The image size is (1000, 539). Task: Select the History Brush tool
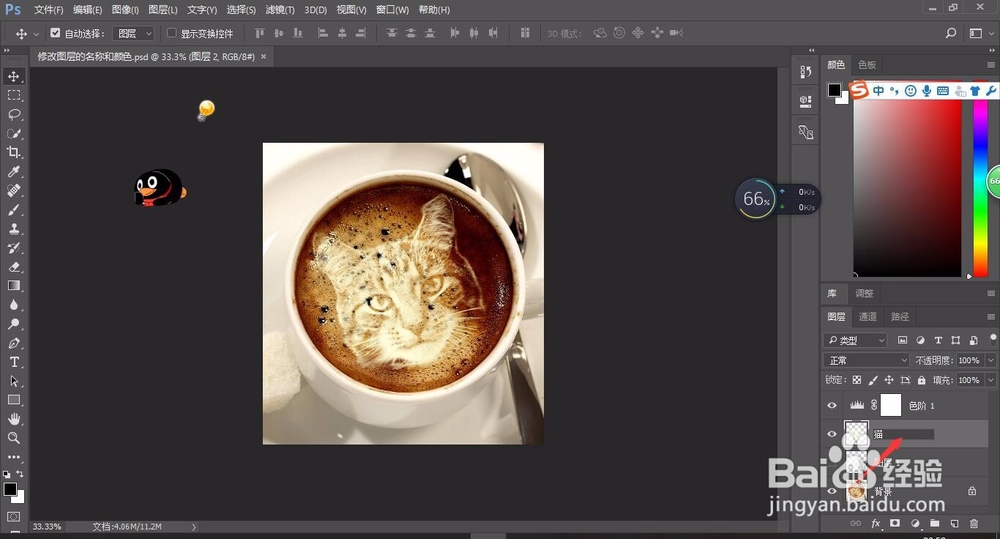[13, 247]
